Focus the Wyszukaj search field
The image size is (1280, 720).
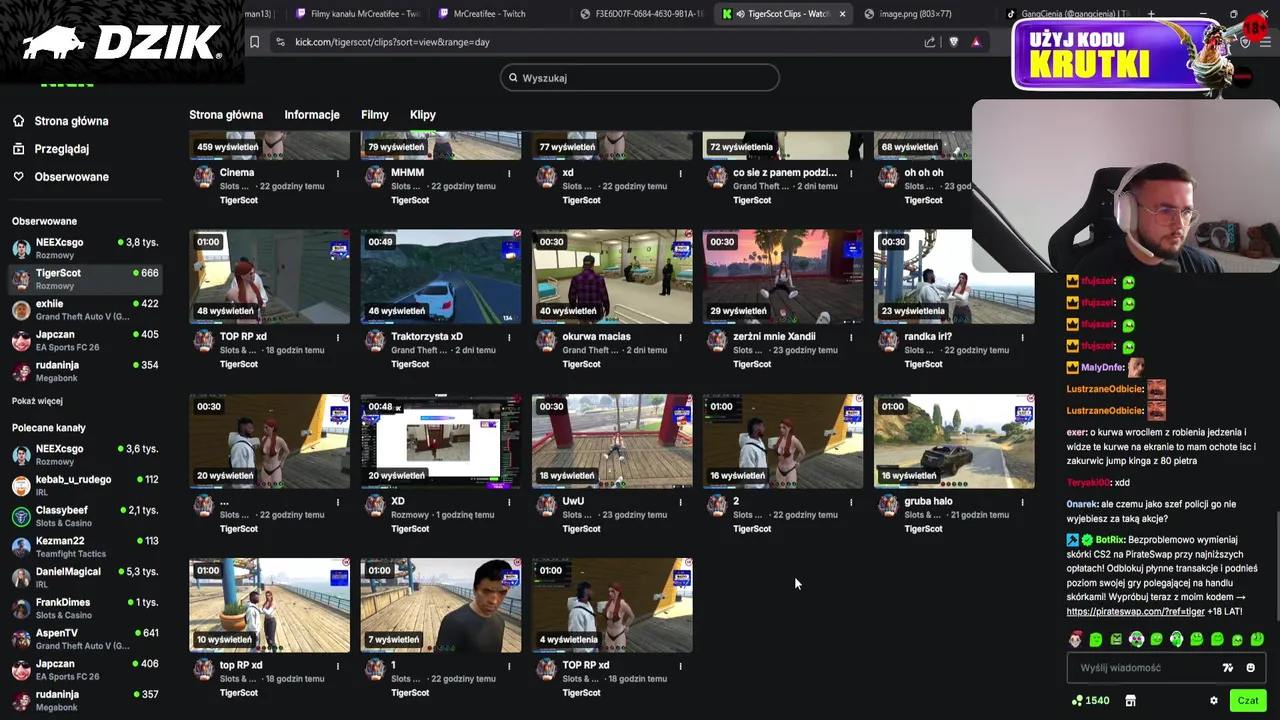640,78
